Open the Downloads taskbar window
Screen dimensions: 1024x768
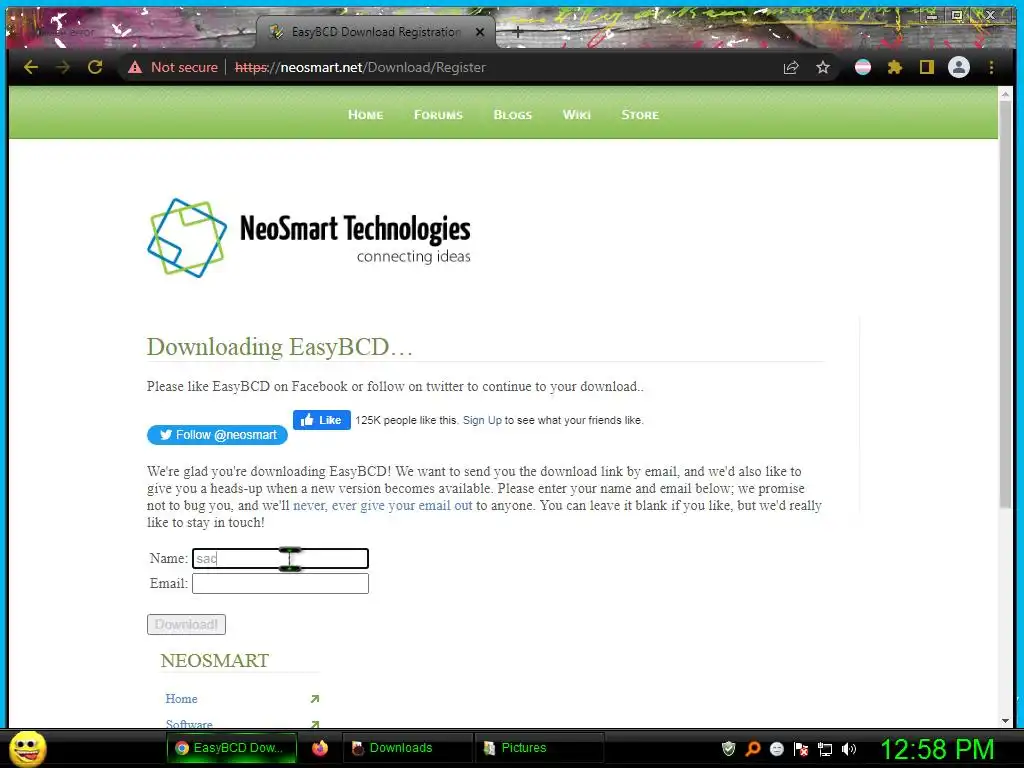tap(408, 748)
